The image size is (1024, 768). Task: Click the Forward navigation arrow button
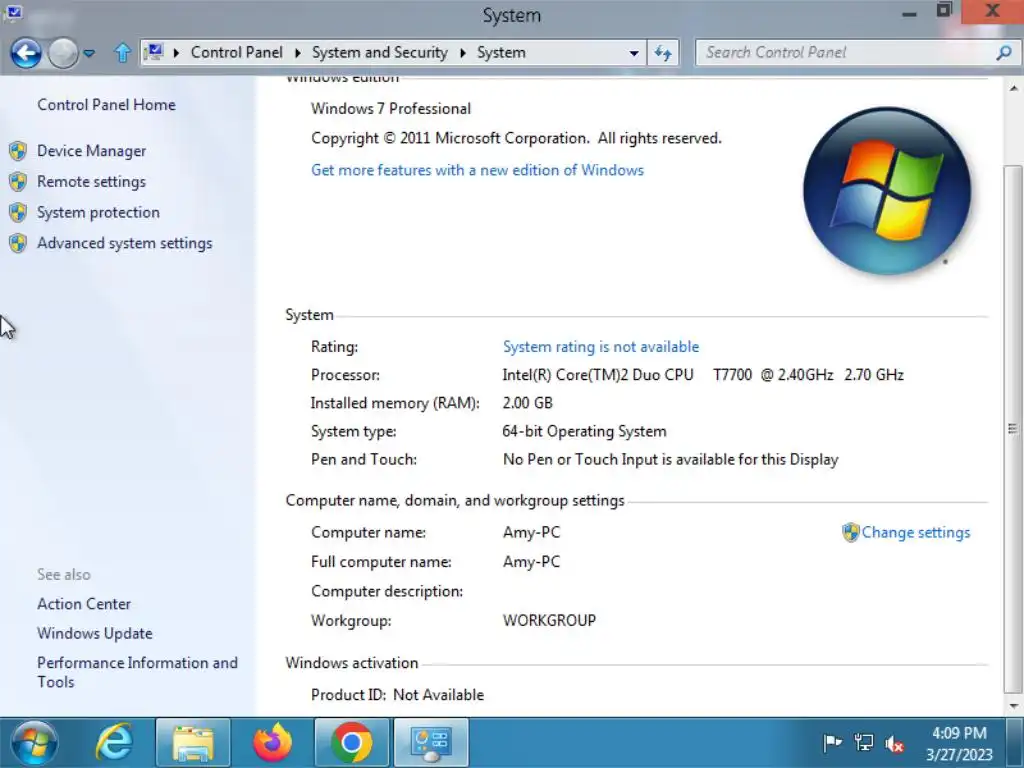pos(63,53)
